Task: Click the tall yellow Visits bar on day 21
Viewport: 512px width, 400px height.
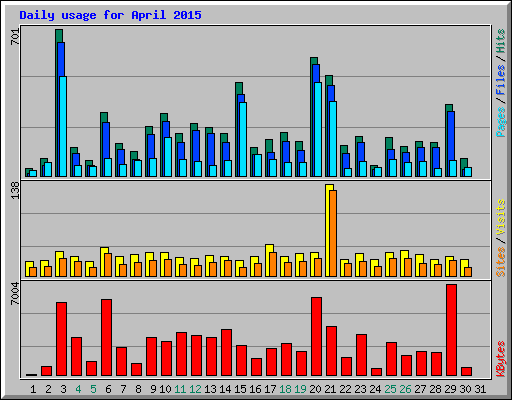Action: pyautogui.click(x=329, y=230)
